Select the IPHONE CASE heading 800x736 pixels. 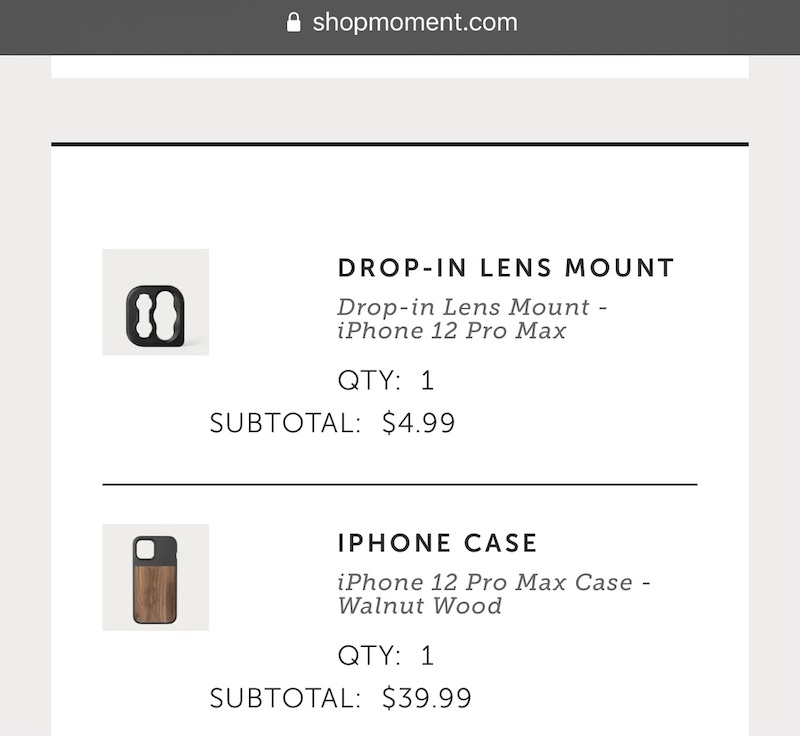coord(437,543)
